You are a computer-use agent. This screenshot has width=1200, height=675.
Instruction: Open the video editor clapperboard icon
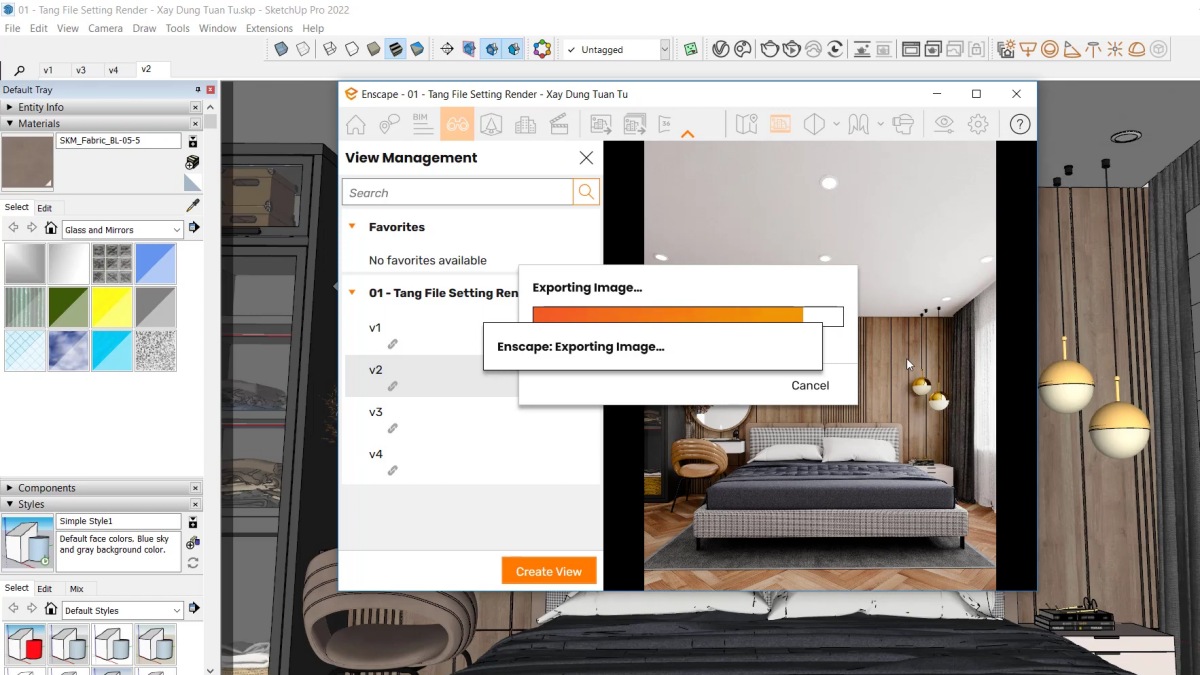coord(559,125)
